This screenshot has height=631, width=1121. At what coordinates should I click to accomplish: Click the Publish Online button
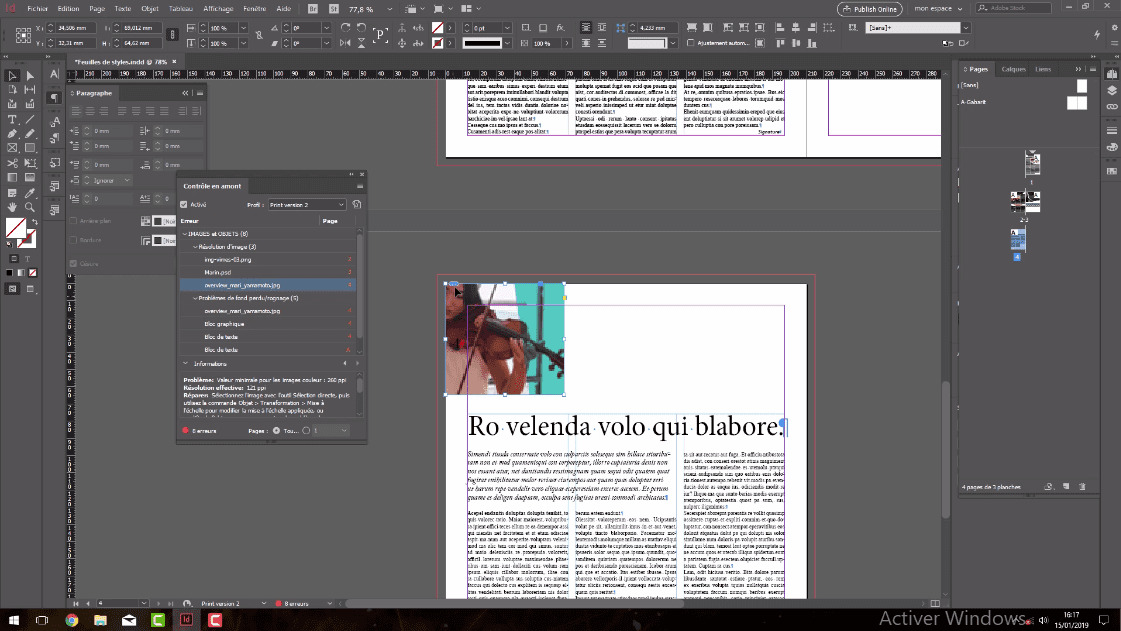pos(868,9)
